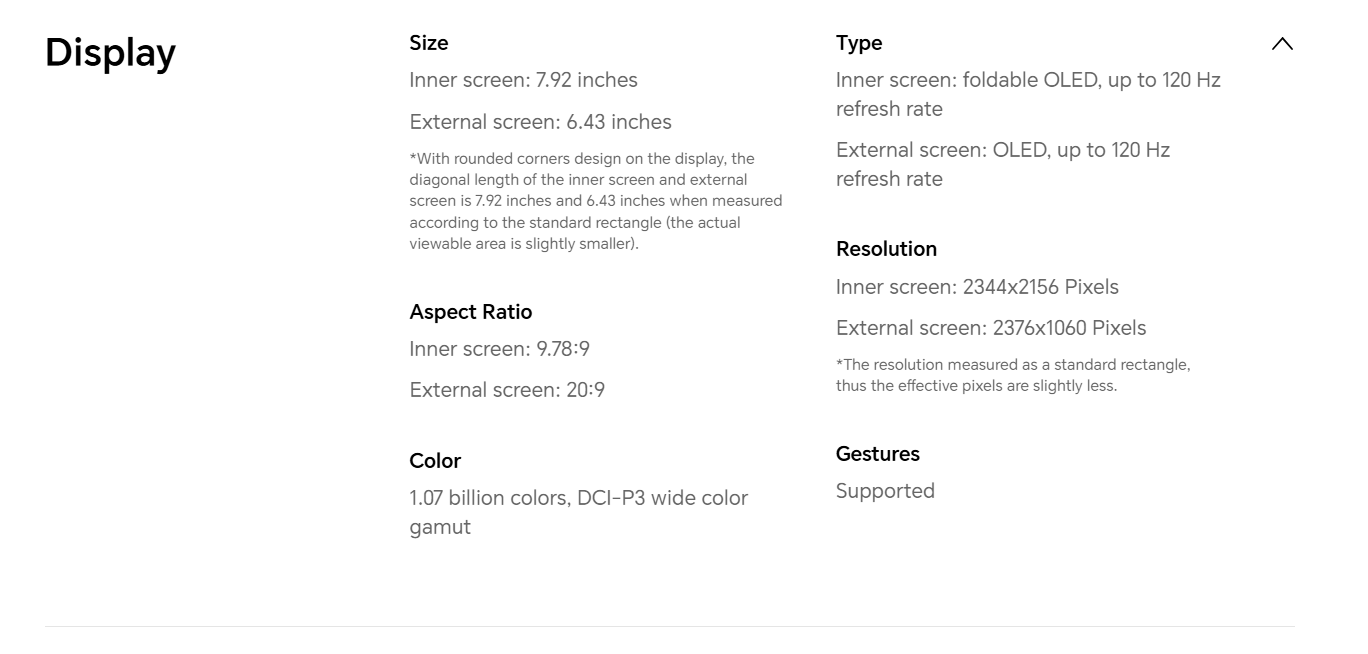Screen dimensions: 1368x654
Task: Click the foldable OLED inner screen text
Action: pyautogui.click(x=1028, y=94)
